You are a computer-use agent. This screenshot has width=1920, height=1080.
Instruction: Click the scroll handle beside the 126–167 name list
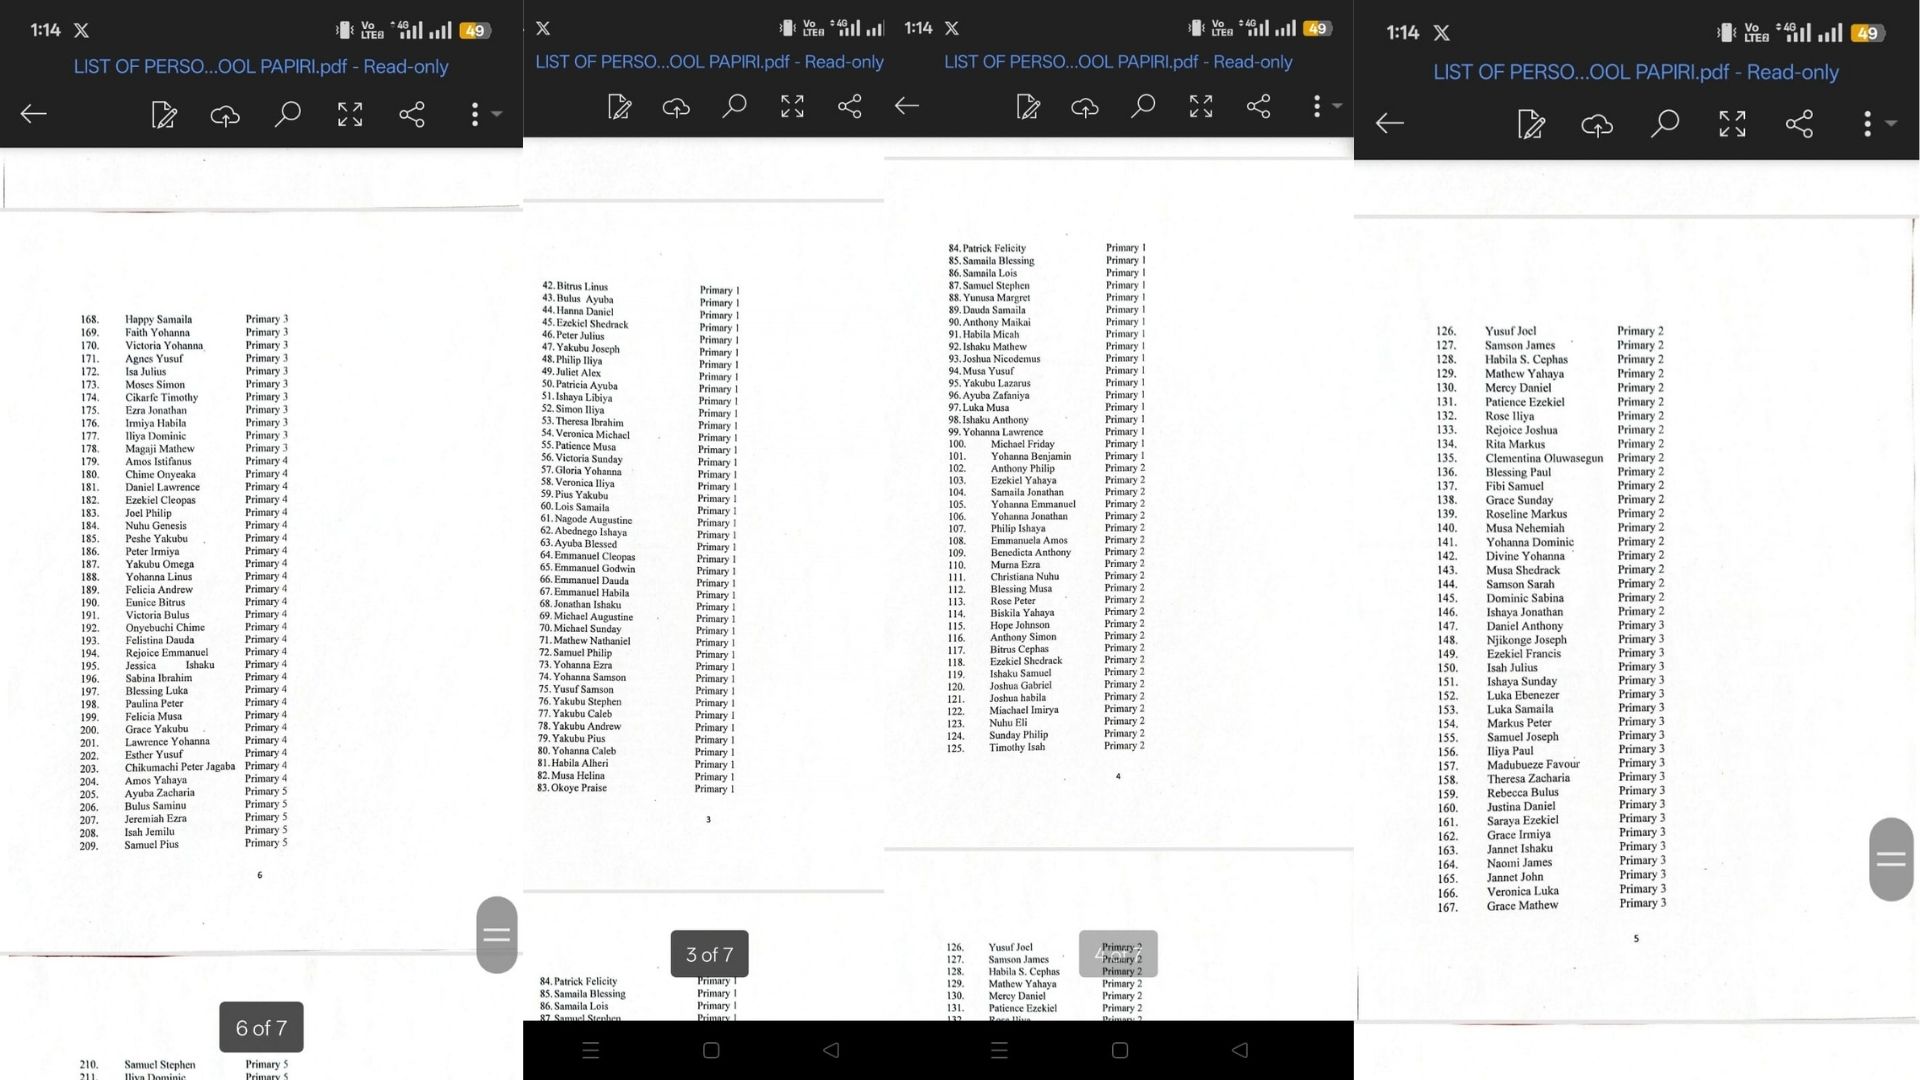[x=1891, y=859]
